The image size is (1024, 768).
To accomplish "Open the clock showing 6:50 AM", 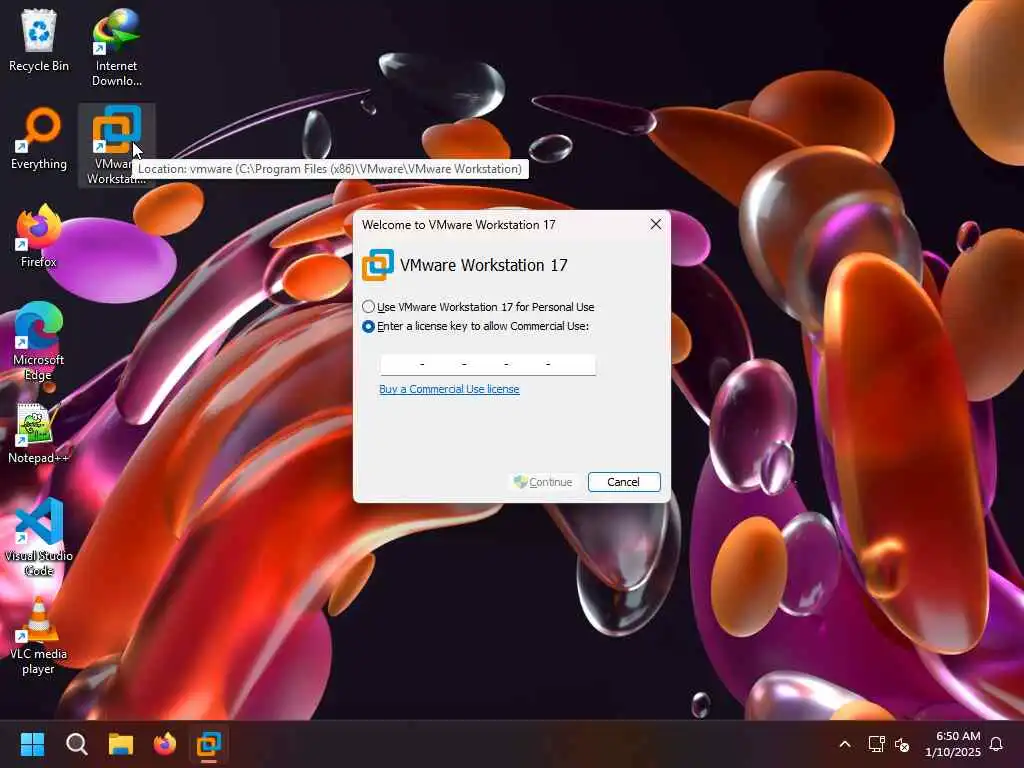I will pos(952,744).
